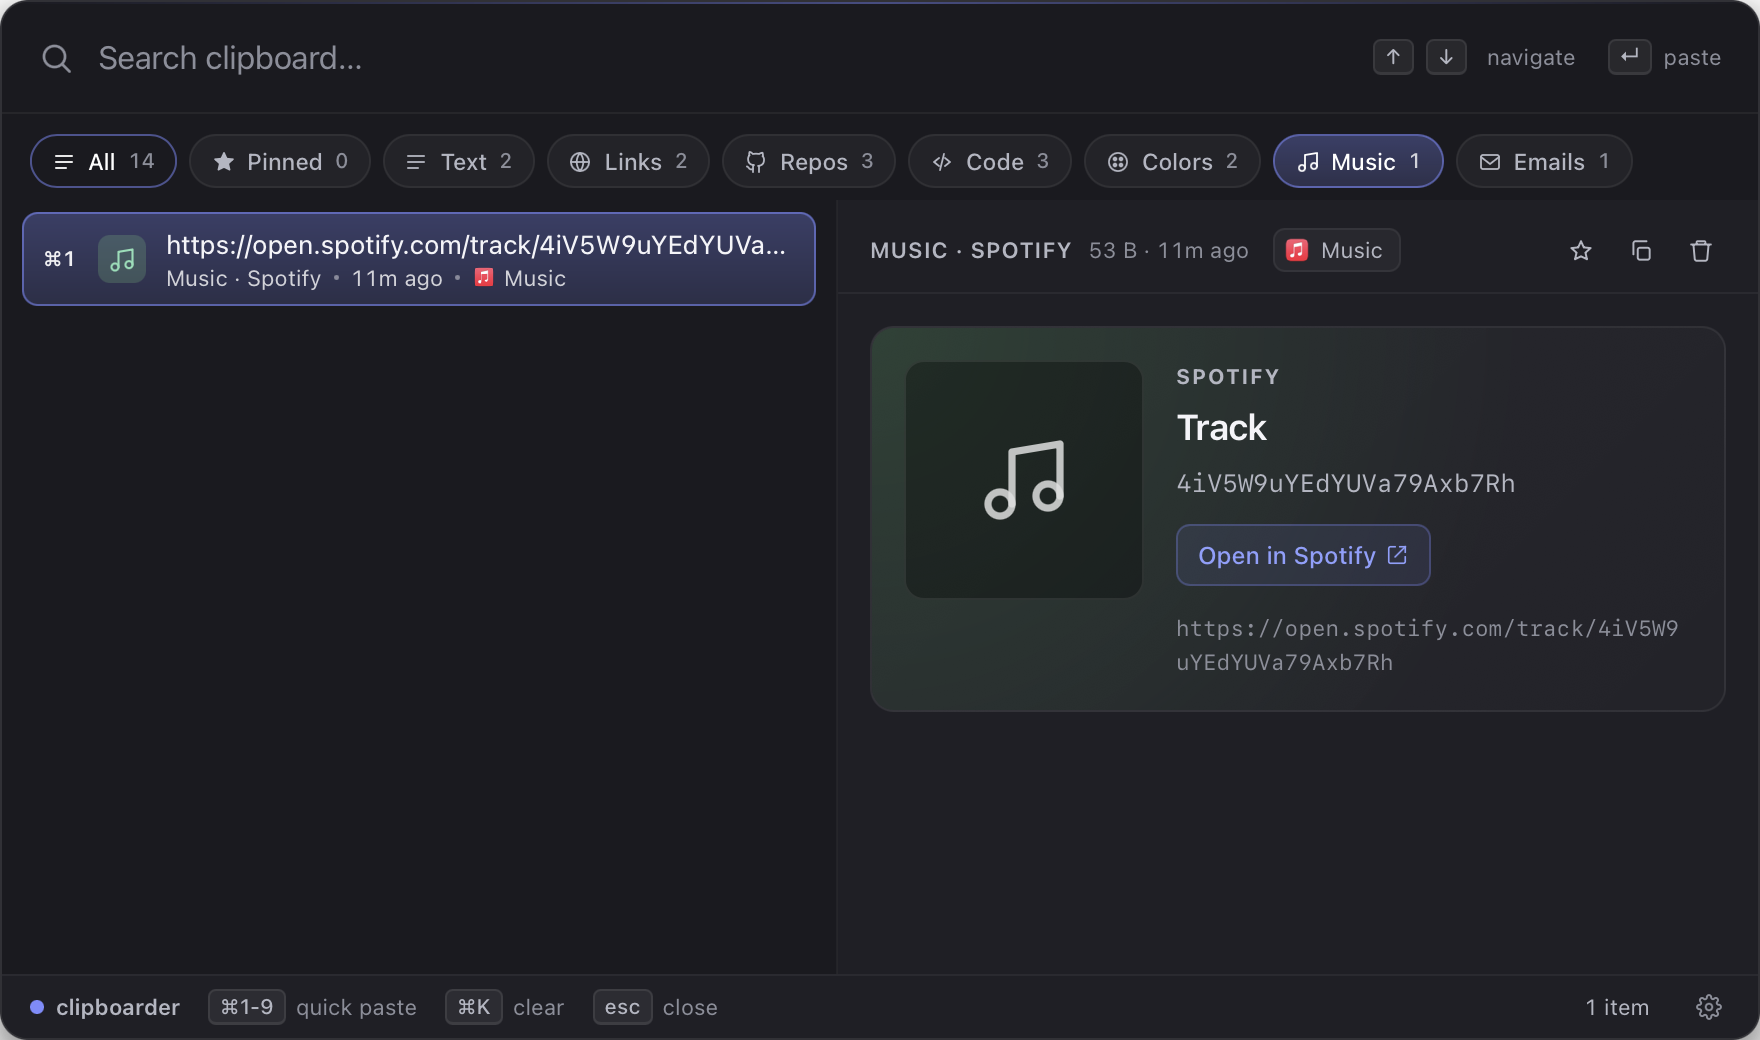This screenshot has height=1040, width=1760.
Task: Click the Music app badge in preview header
Action: (x=1336, y=250)
